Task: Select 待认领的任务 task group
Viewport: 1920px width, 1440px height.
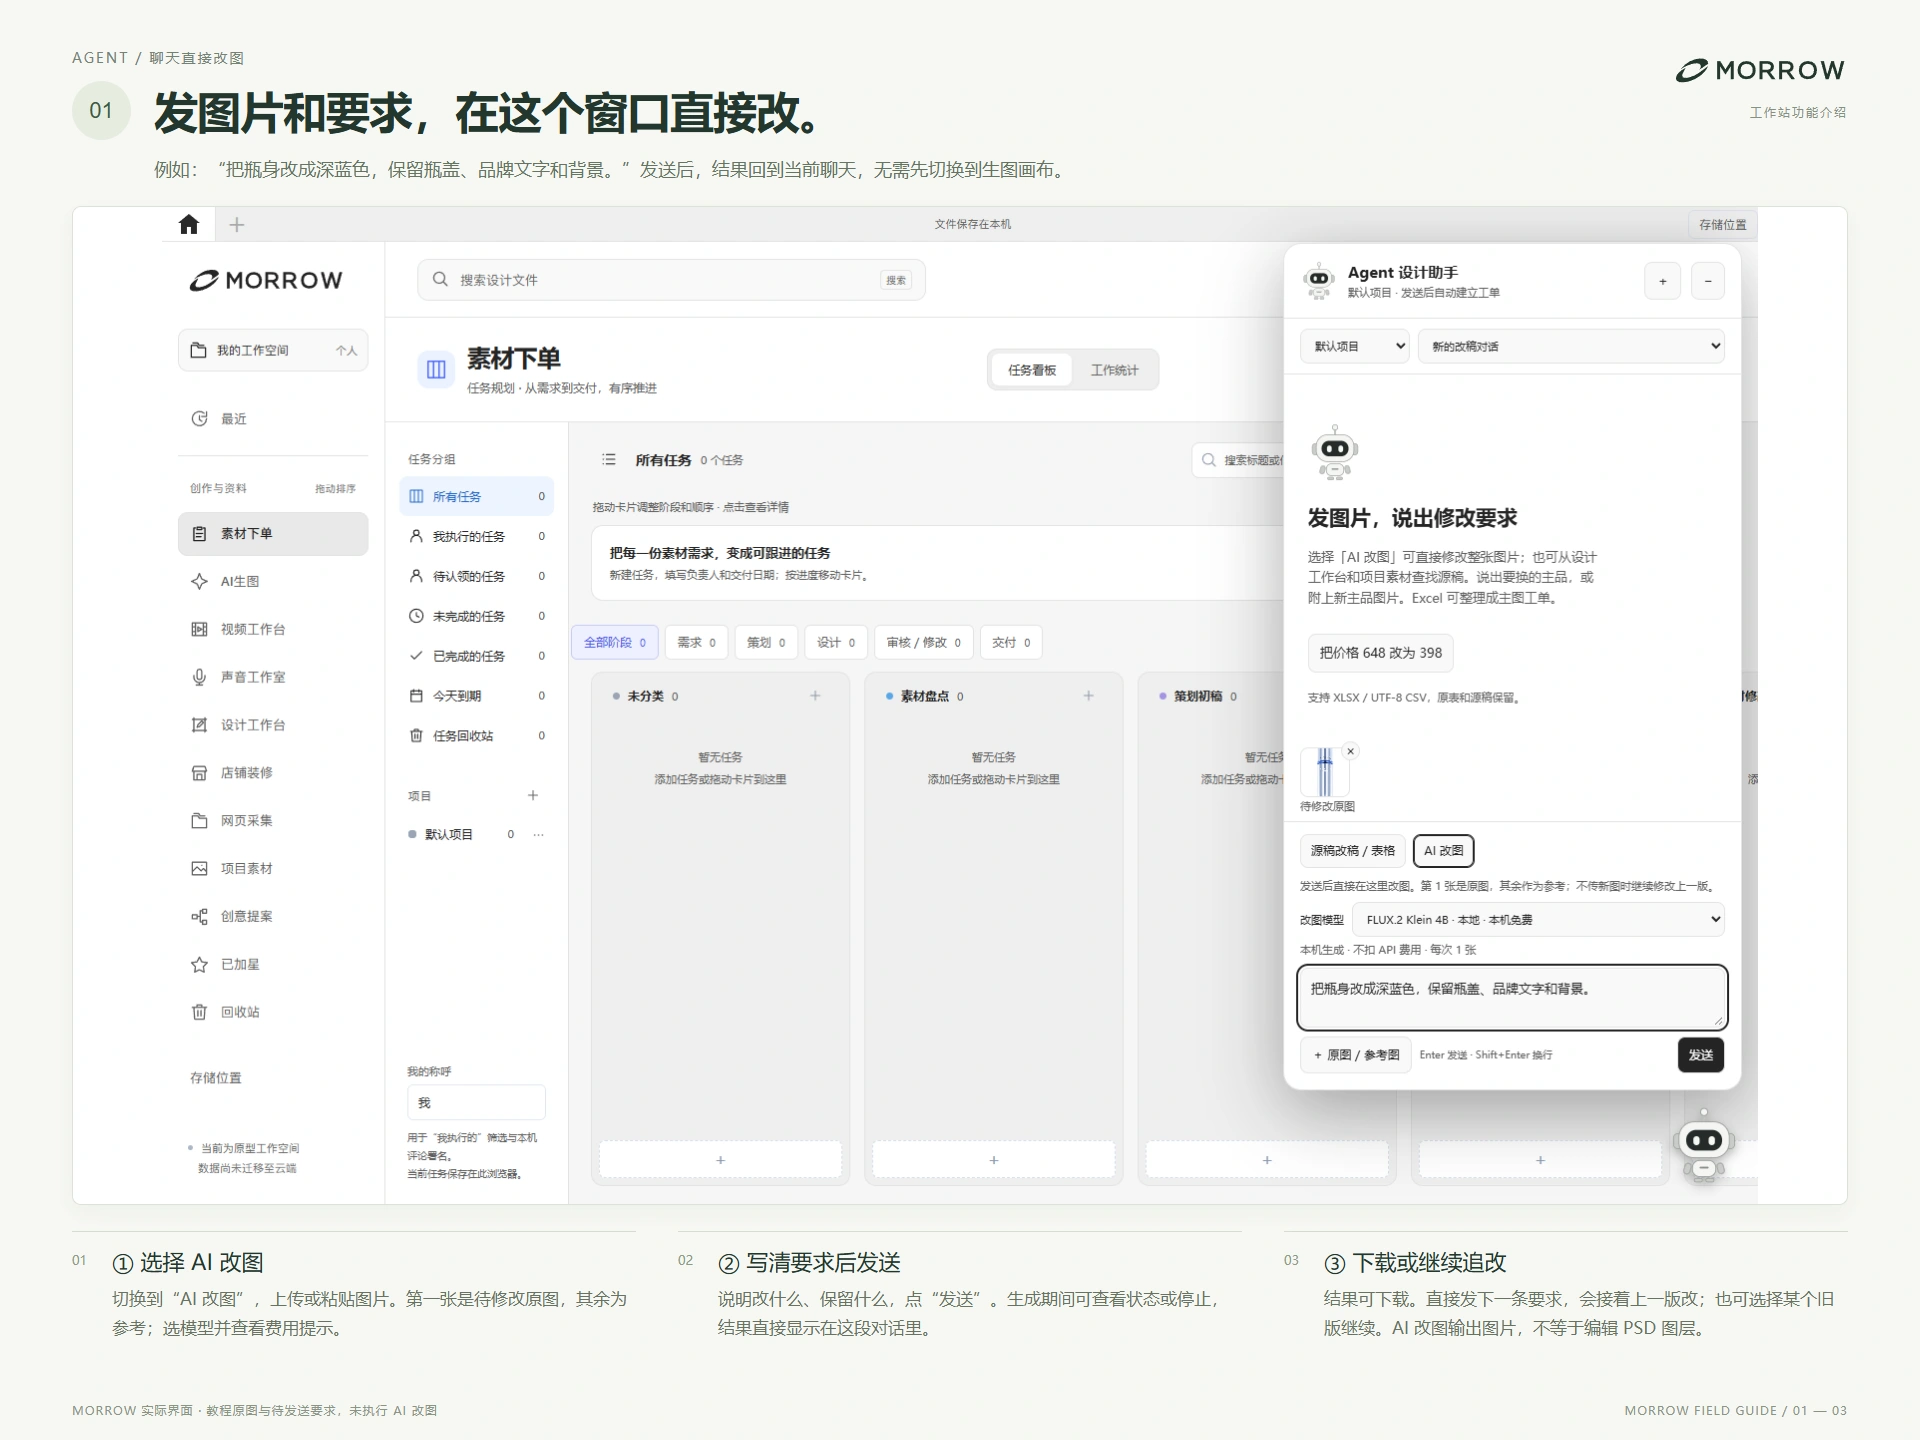Action: coord(477,577)
